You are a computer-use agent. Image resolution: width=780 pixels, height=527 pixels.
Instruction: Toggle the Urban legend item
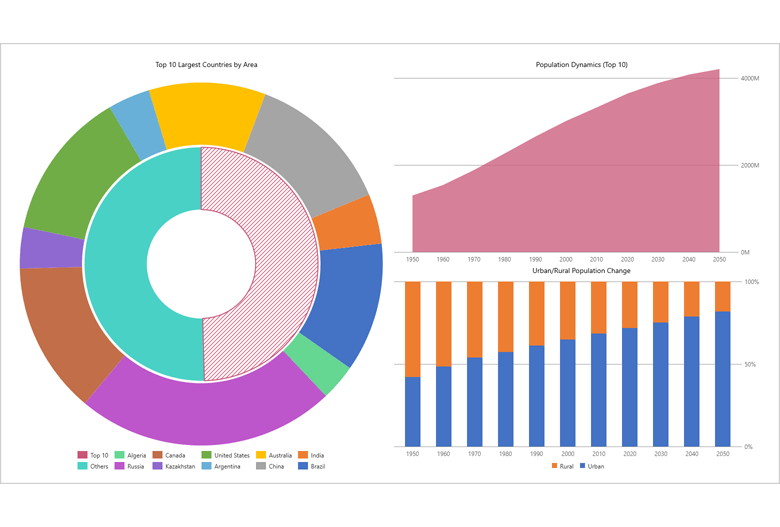(x=590, y=466)
